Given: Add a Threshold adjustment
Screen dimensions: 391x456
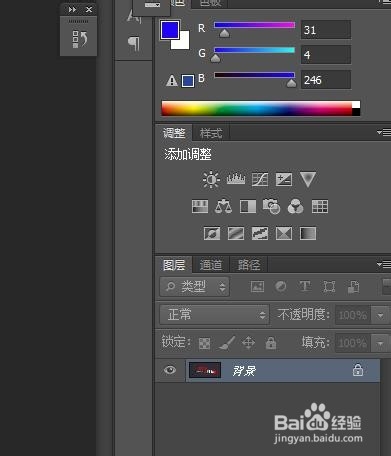Looking at the screenshot, I should pyautogui.click(x=260, y=234).
